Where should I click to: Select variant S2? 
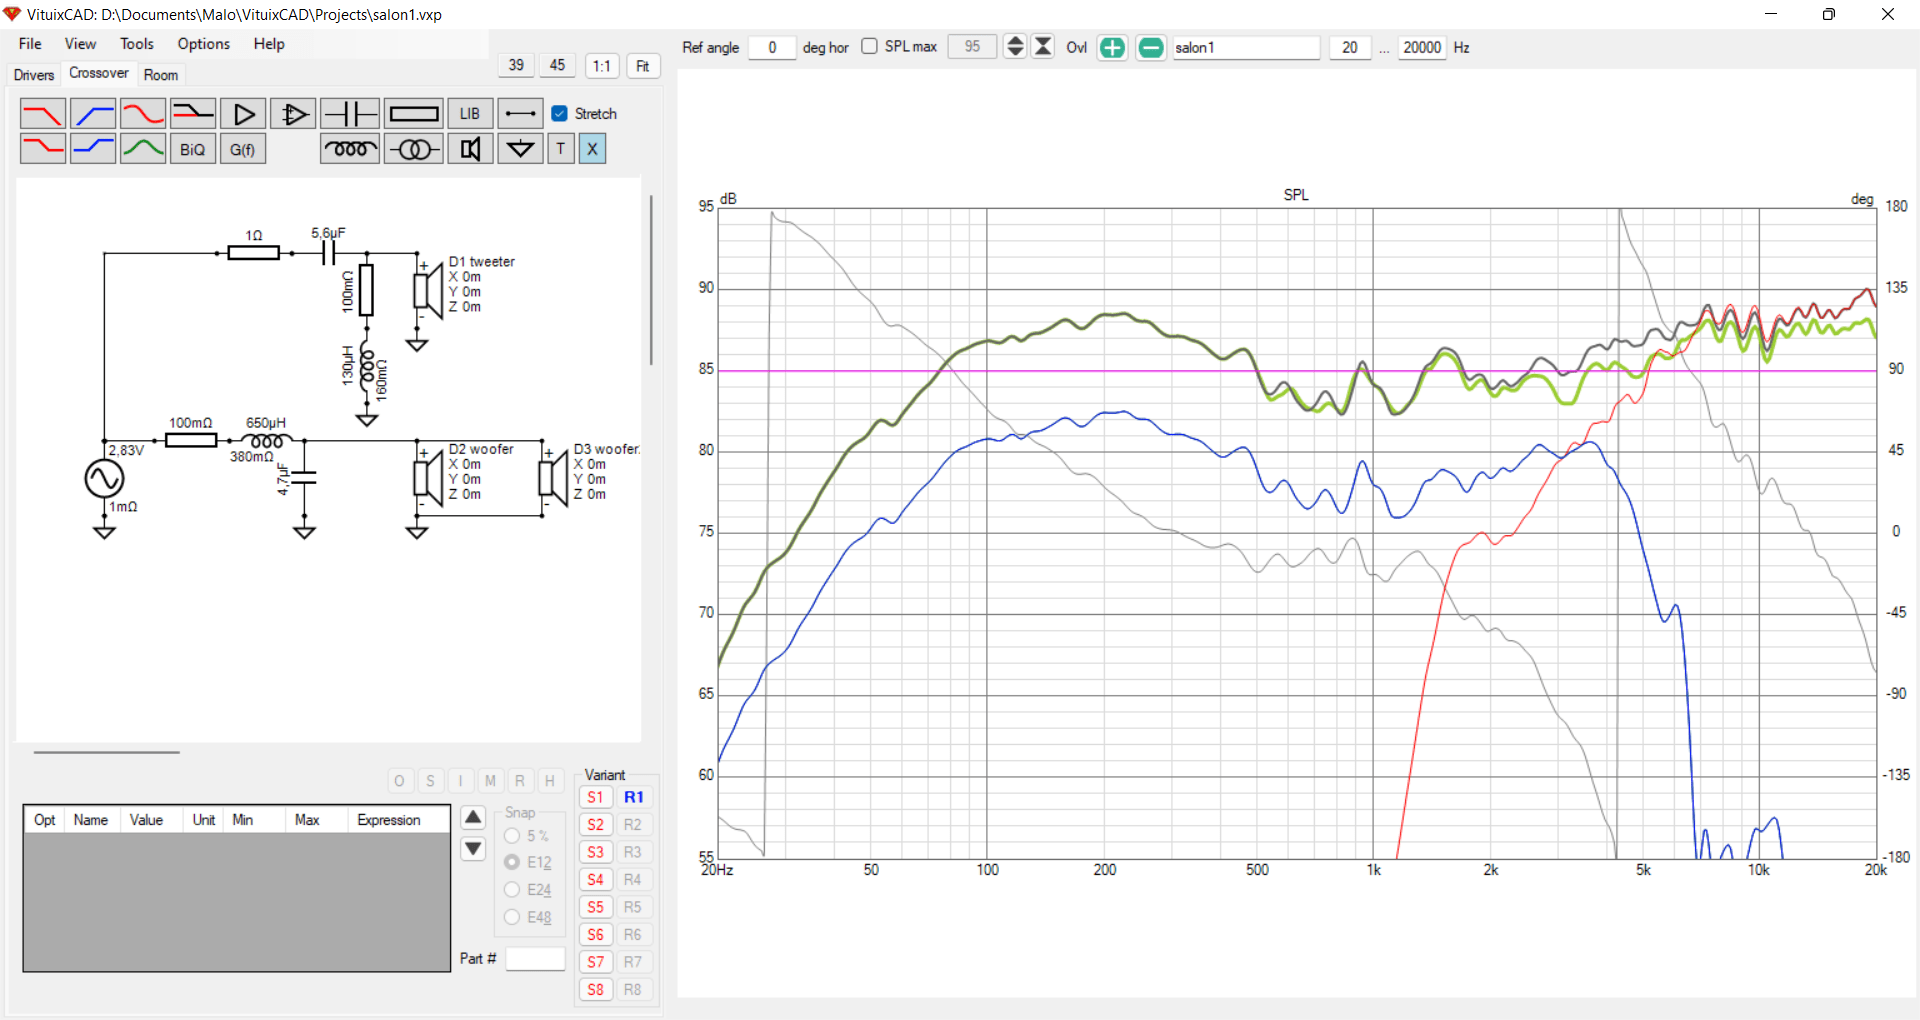coord(596,825)
